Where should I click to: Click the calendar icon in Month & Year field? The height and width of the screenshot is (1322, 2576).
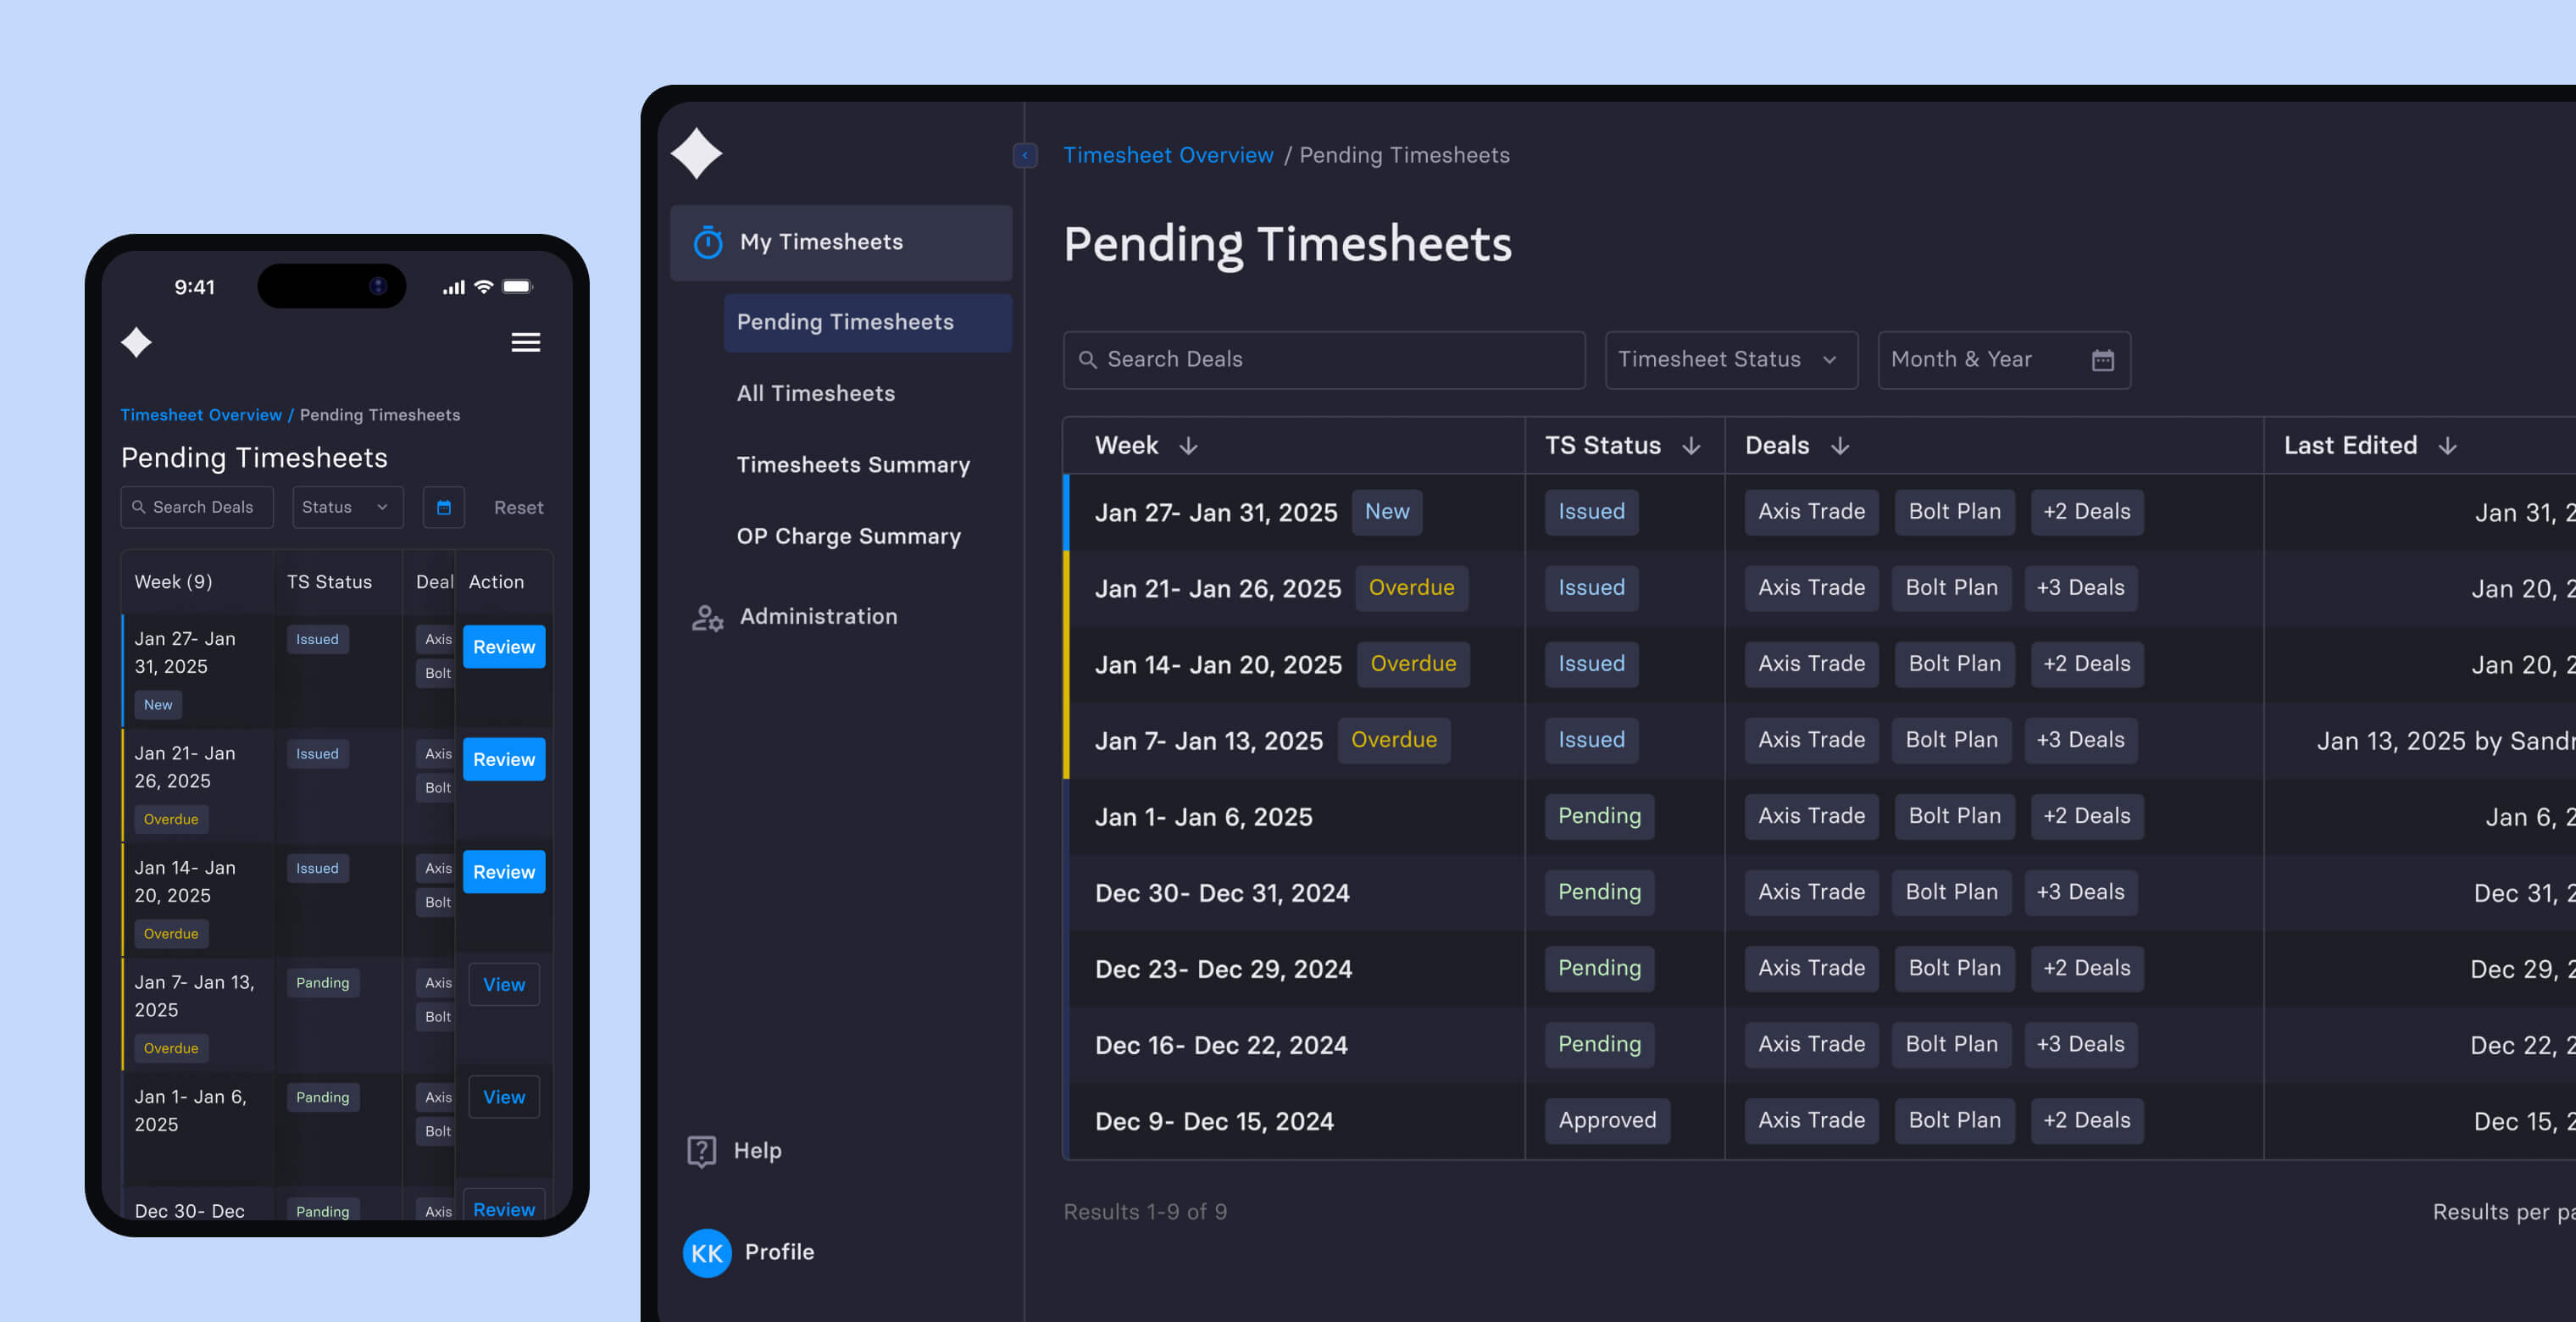coord(2102,360)
